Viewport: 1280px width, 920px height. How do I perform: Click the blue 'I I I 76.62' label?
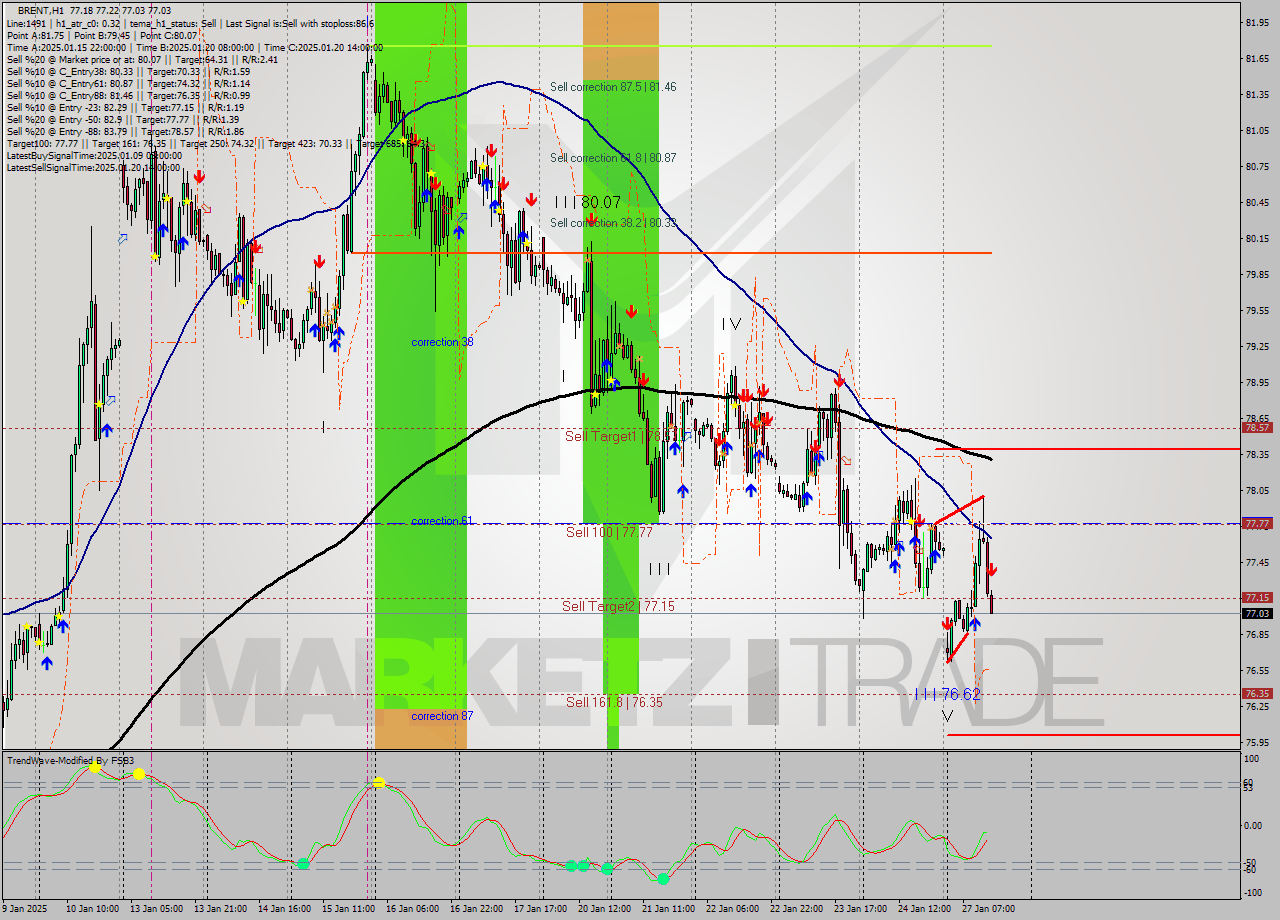947,694
